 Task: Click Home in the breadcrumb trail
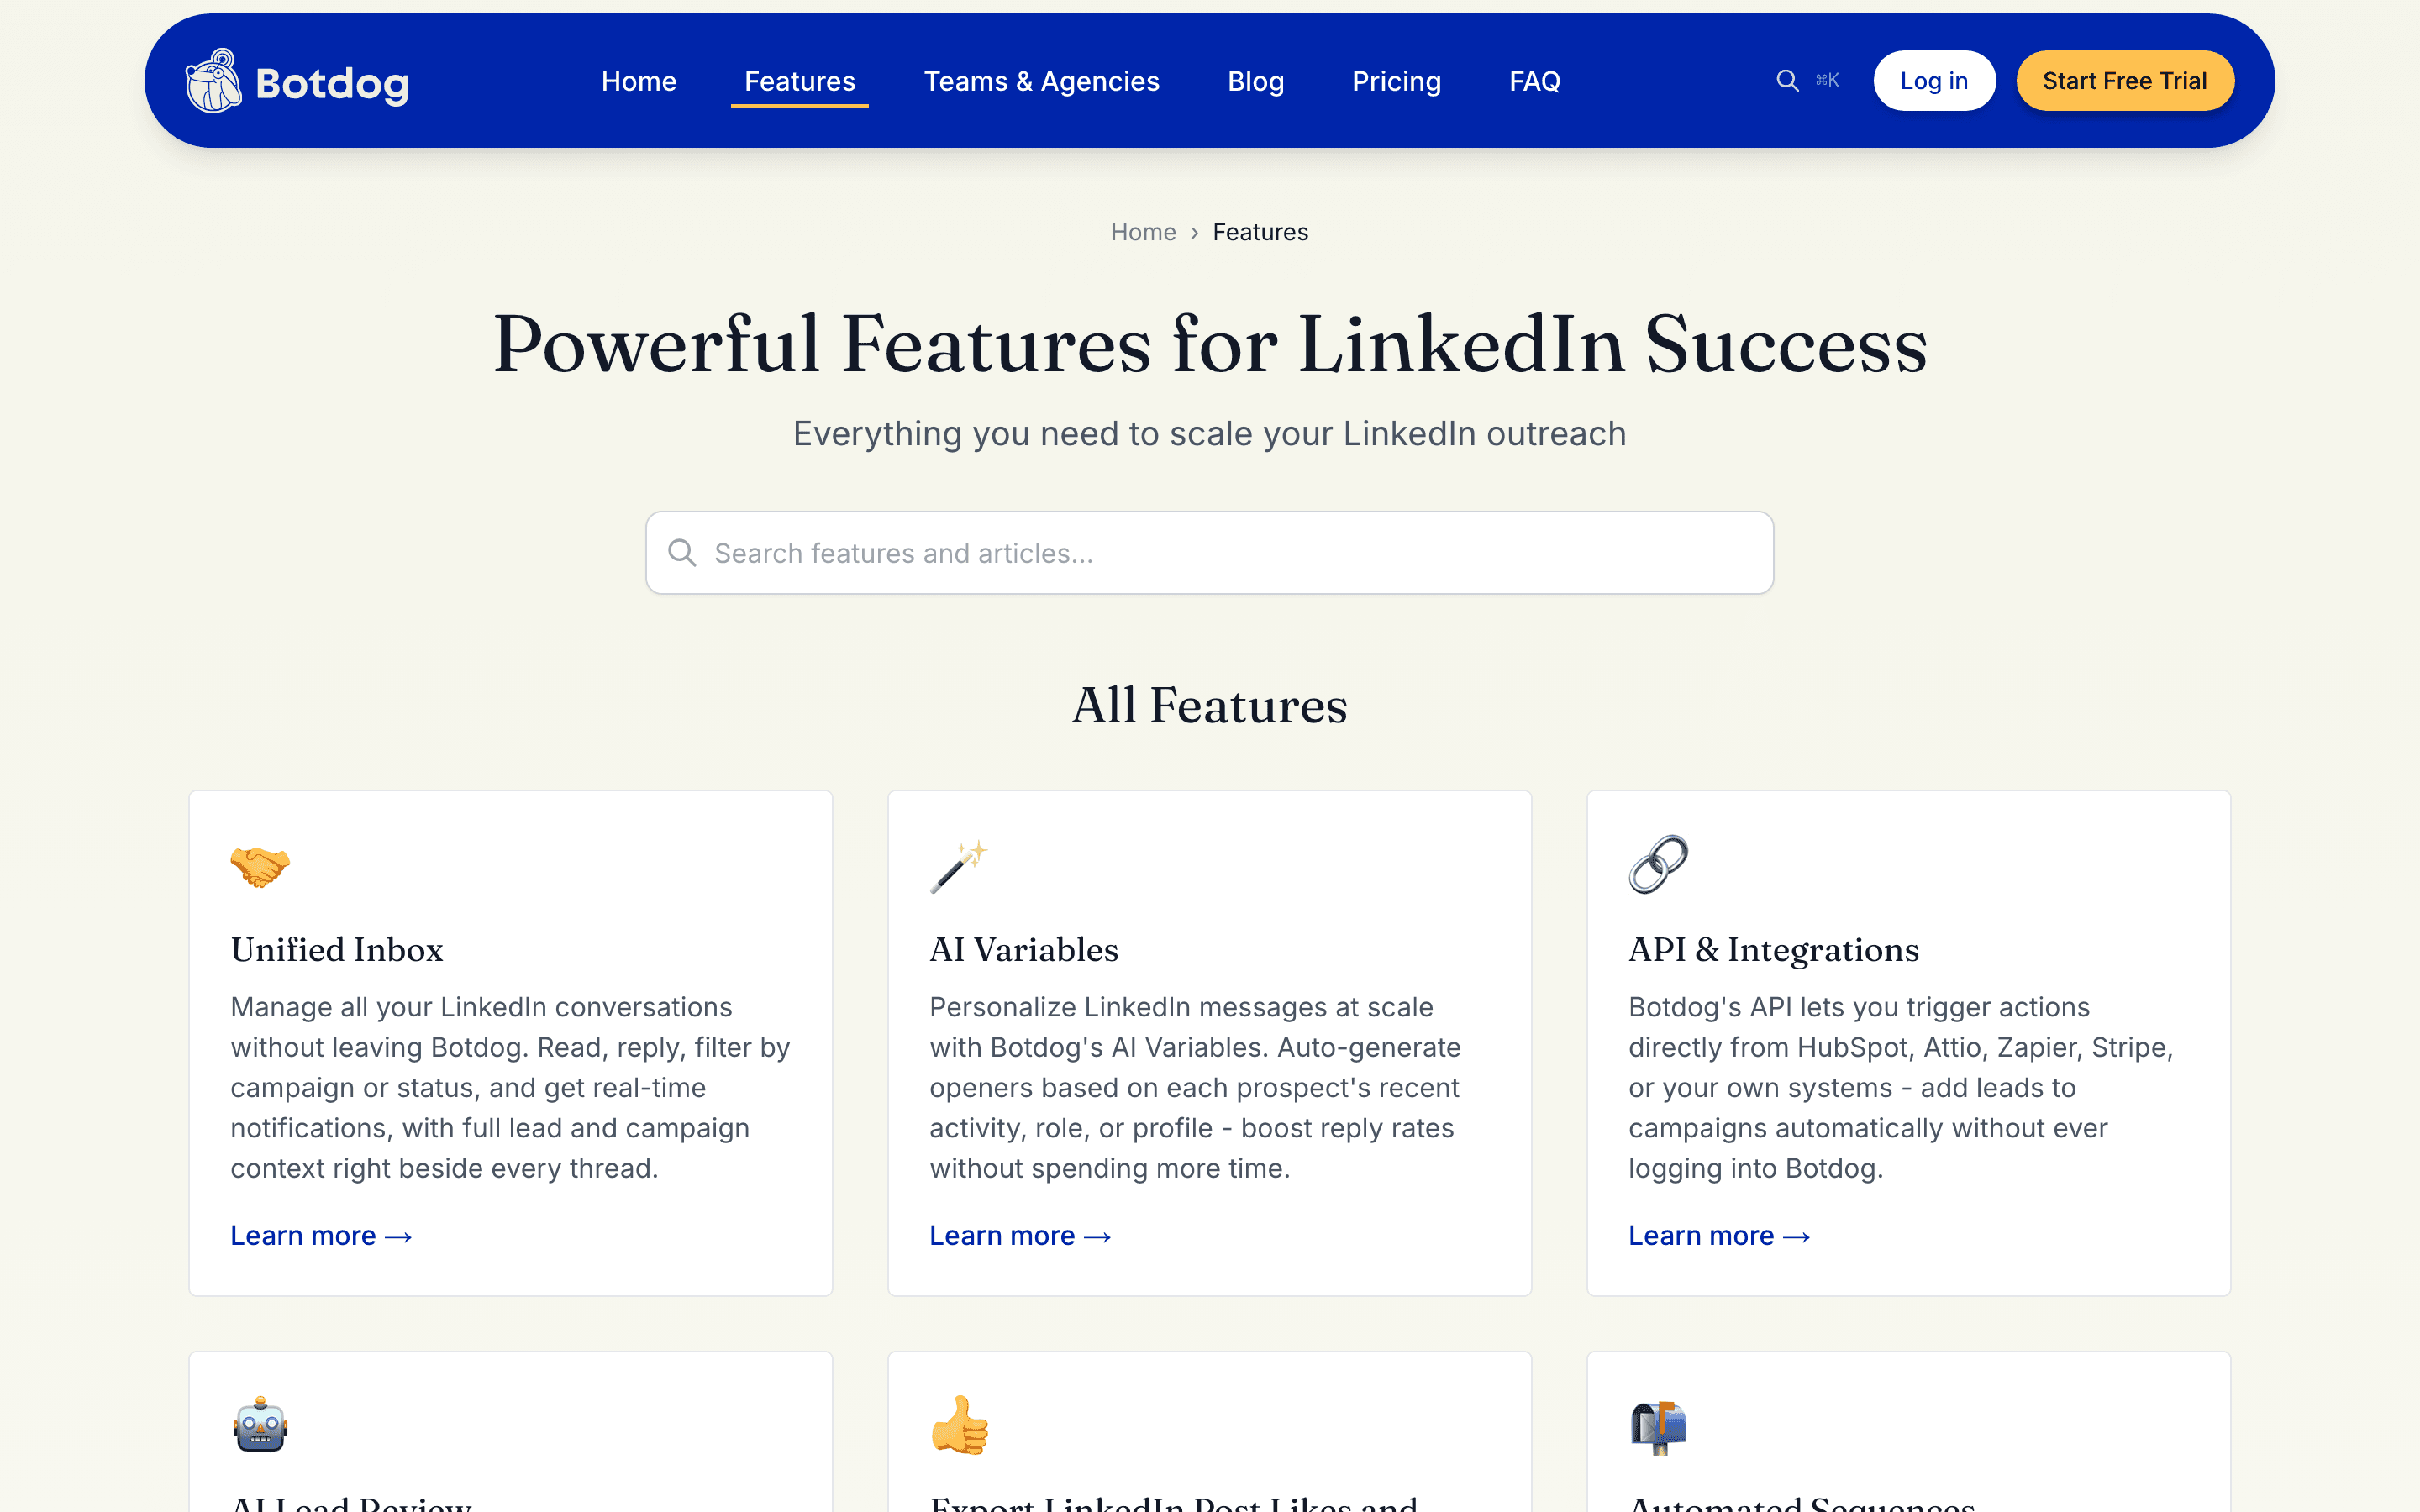(x=1143, y=232)
